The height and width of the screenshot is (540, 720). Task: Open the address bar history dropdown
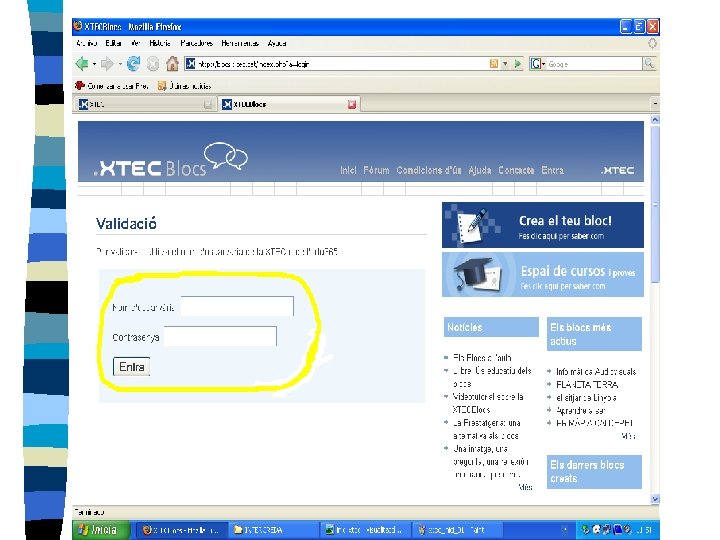pyautogui.click(x=505, y=64)
